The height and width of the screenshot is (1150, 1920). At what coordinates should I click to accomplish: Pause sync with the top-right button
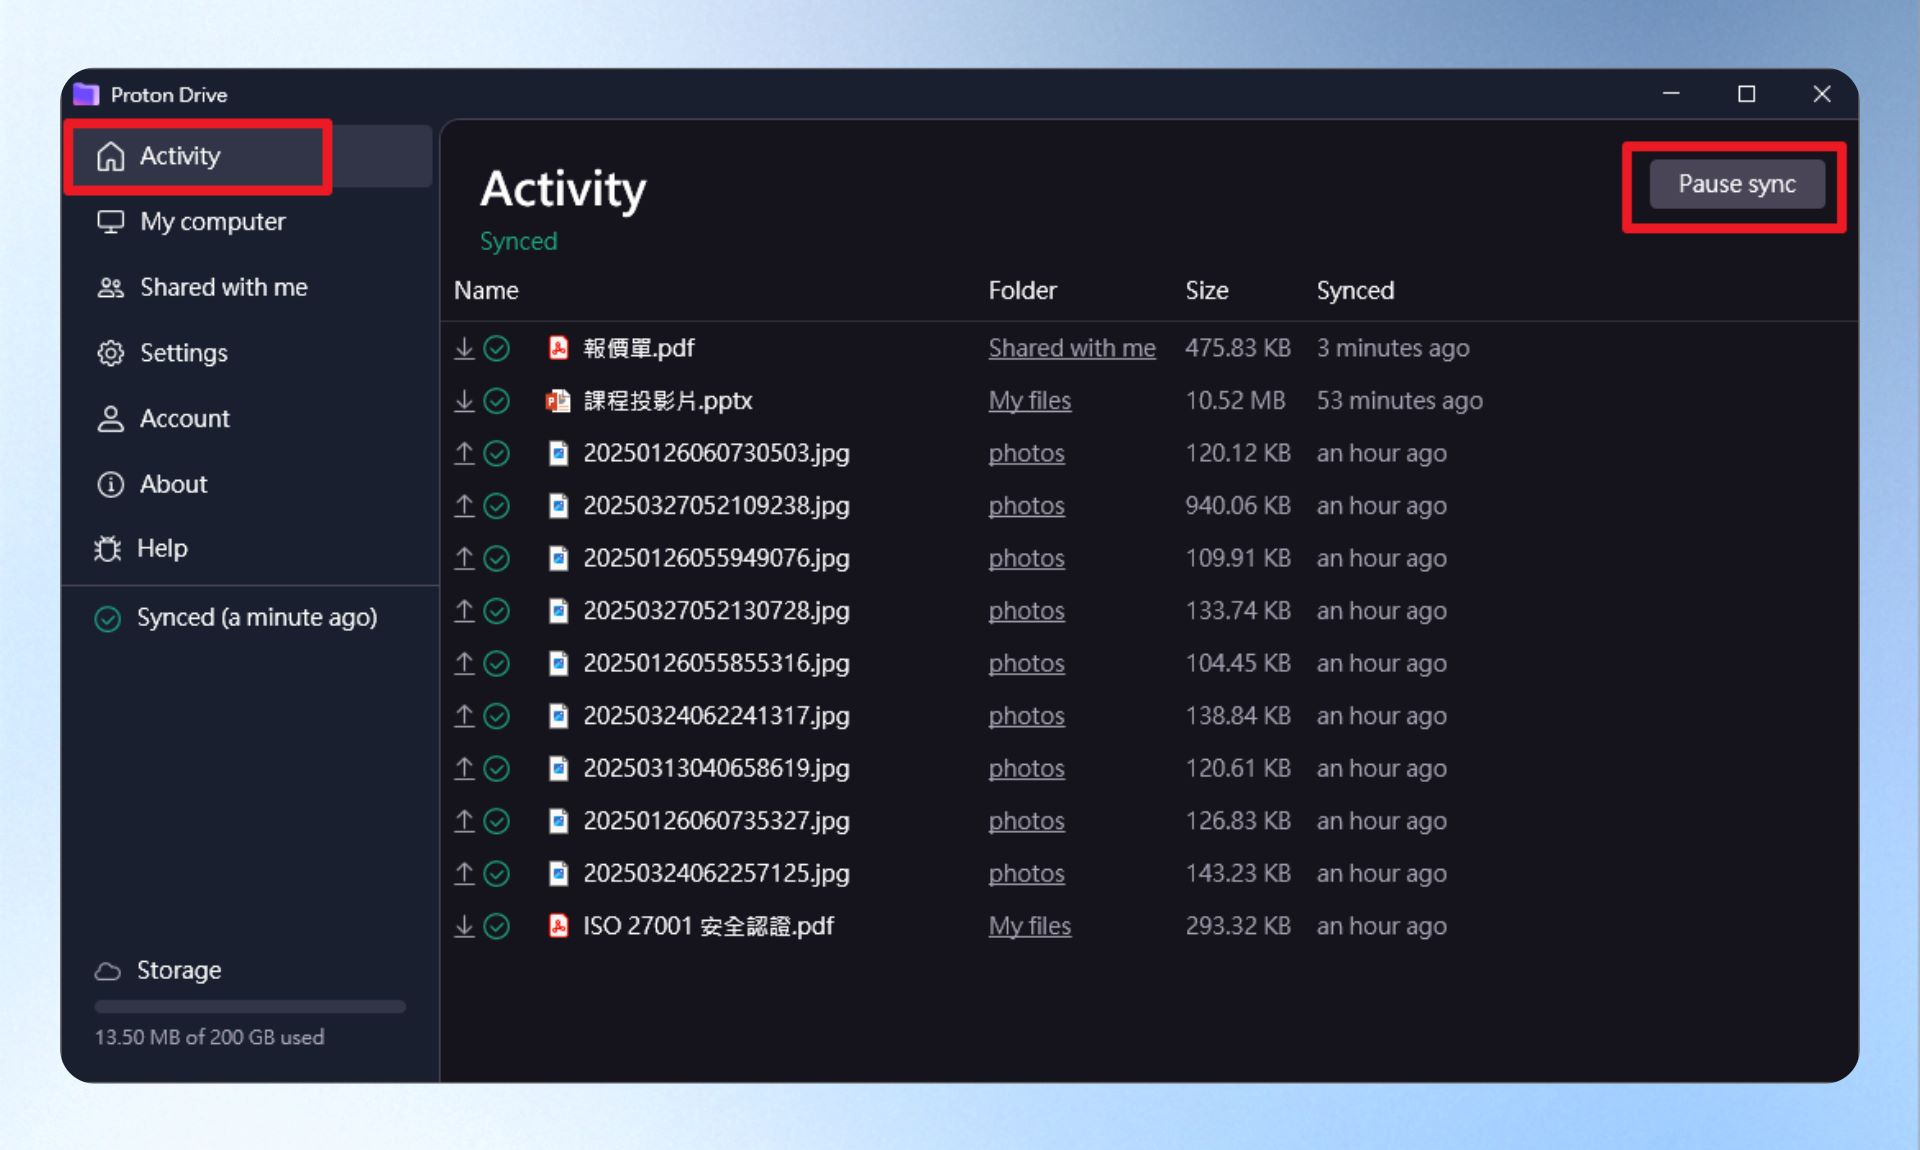pos(1737,184)
